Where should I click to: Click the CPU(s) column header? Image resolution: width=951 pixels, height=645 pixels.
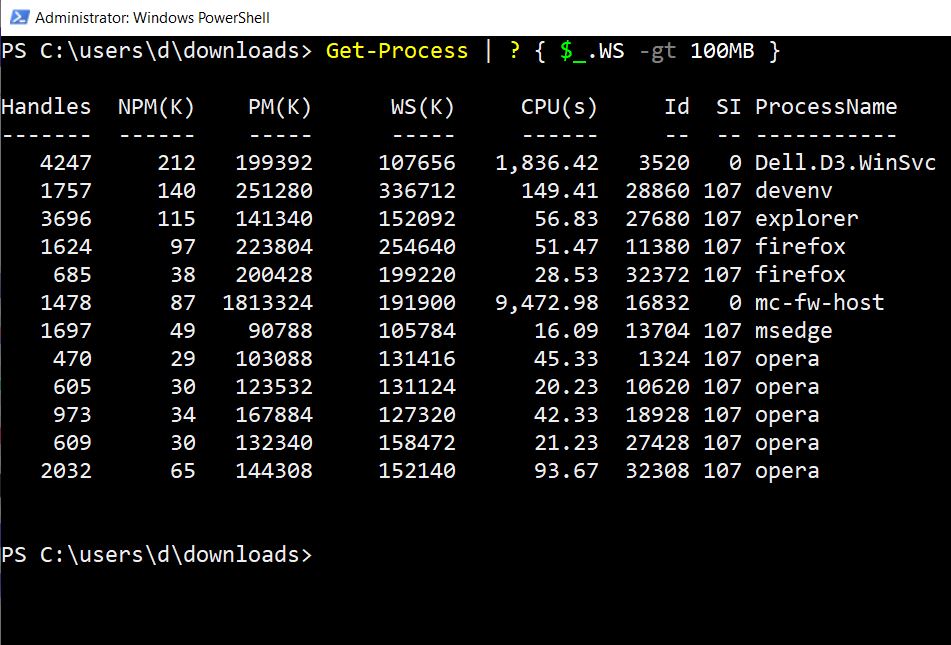[x=558, y=107]
